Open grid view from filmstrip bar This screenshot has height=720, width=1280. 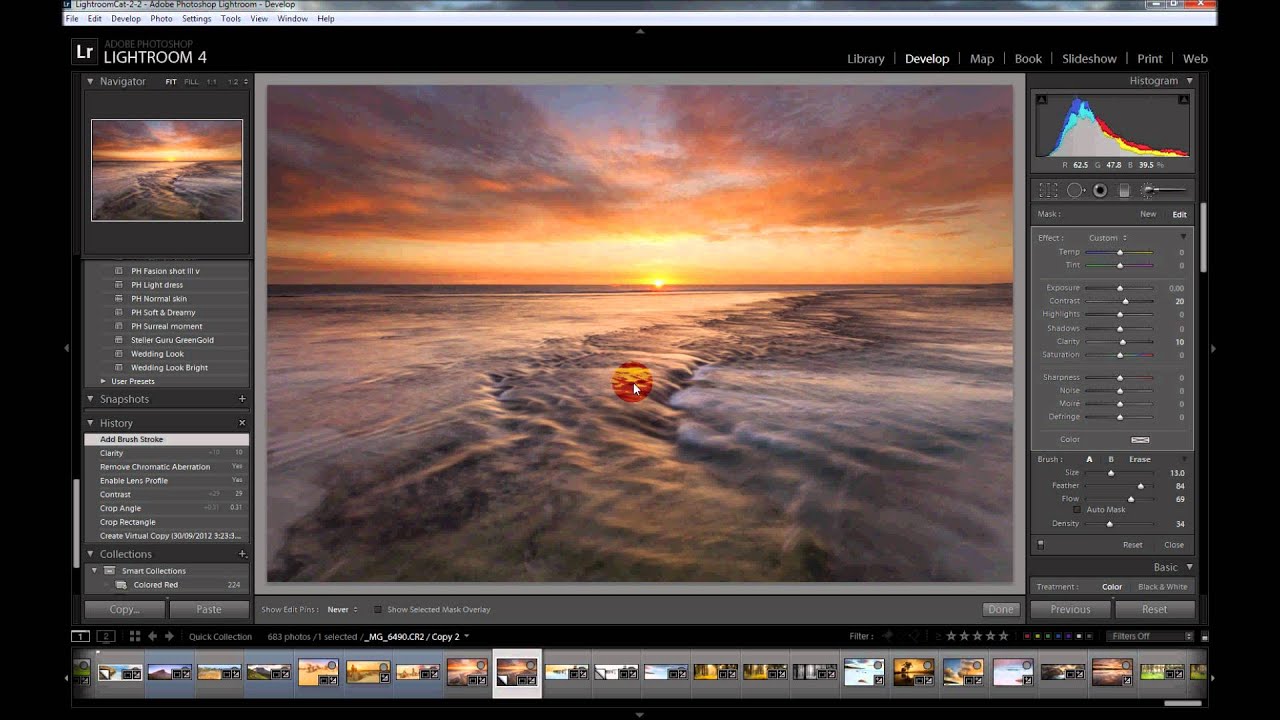click(134, 636)
